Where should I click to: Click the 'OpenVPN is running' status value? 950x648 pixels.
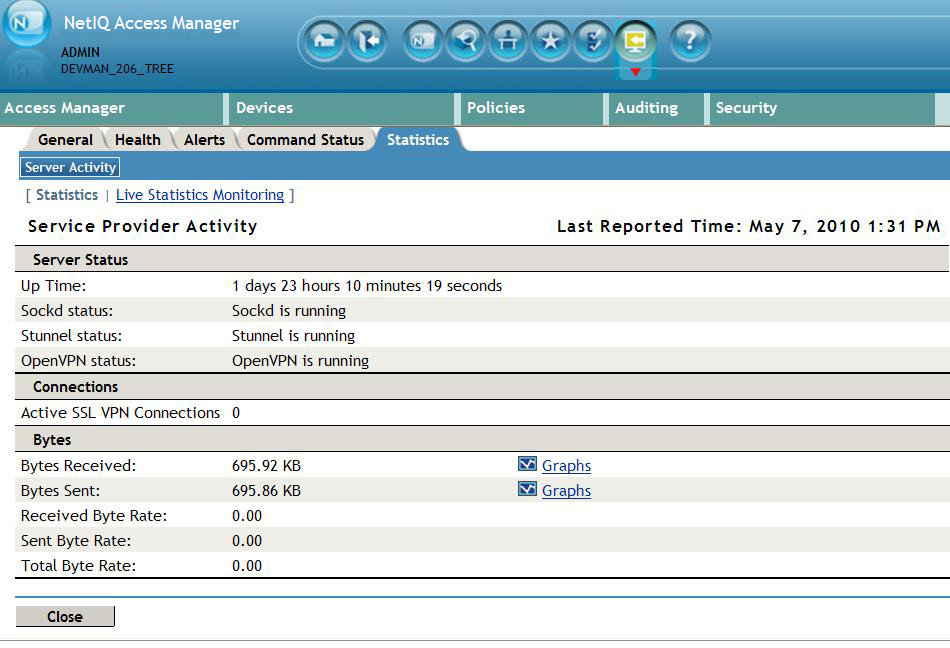pyautogui.click(x=301, y=361)
